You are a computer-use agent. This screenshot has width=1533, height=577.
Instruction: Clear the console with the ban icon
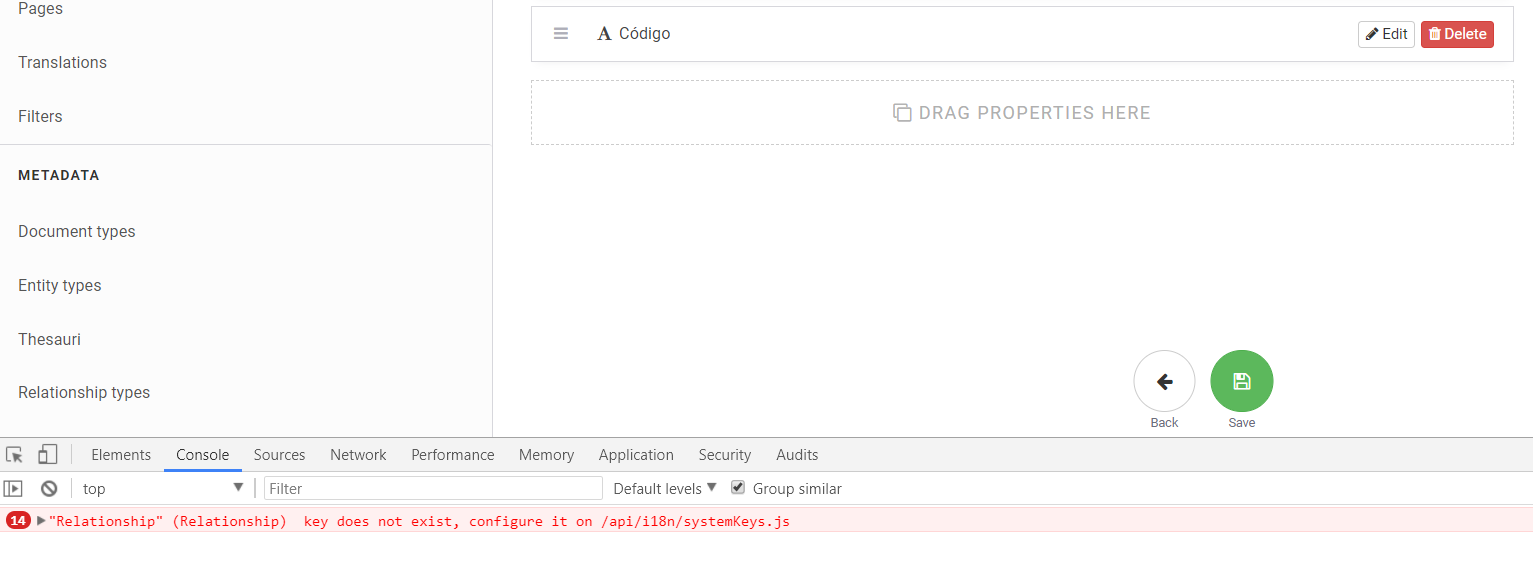(x=49, y=489)
